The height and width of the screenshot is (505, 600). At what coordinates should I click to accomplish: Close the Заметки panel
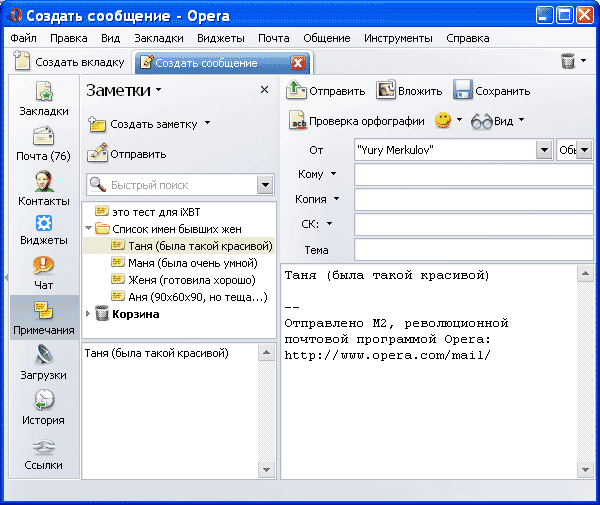264,90
